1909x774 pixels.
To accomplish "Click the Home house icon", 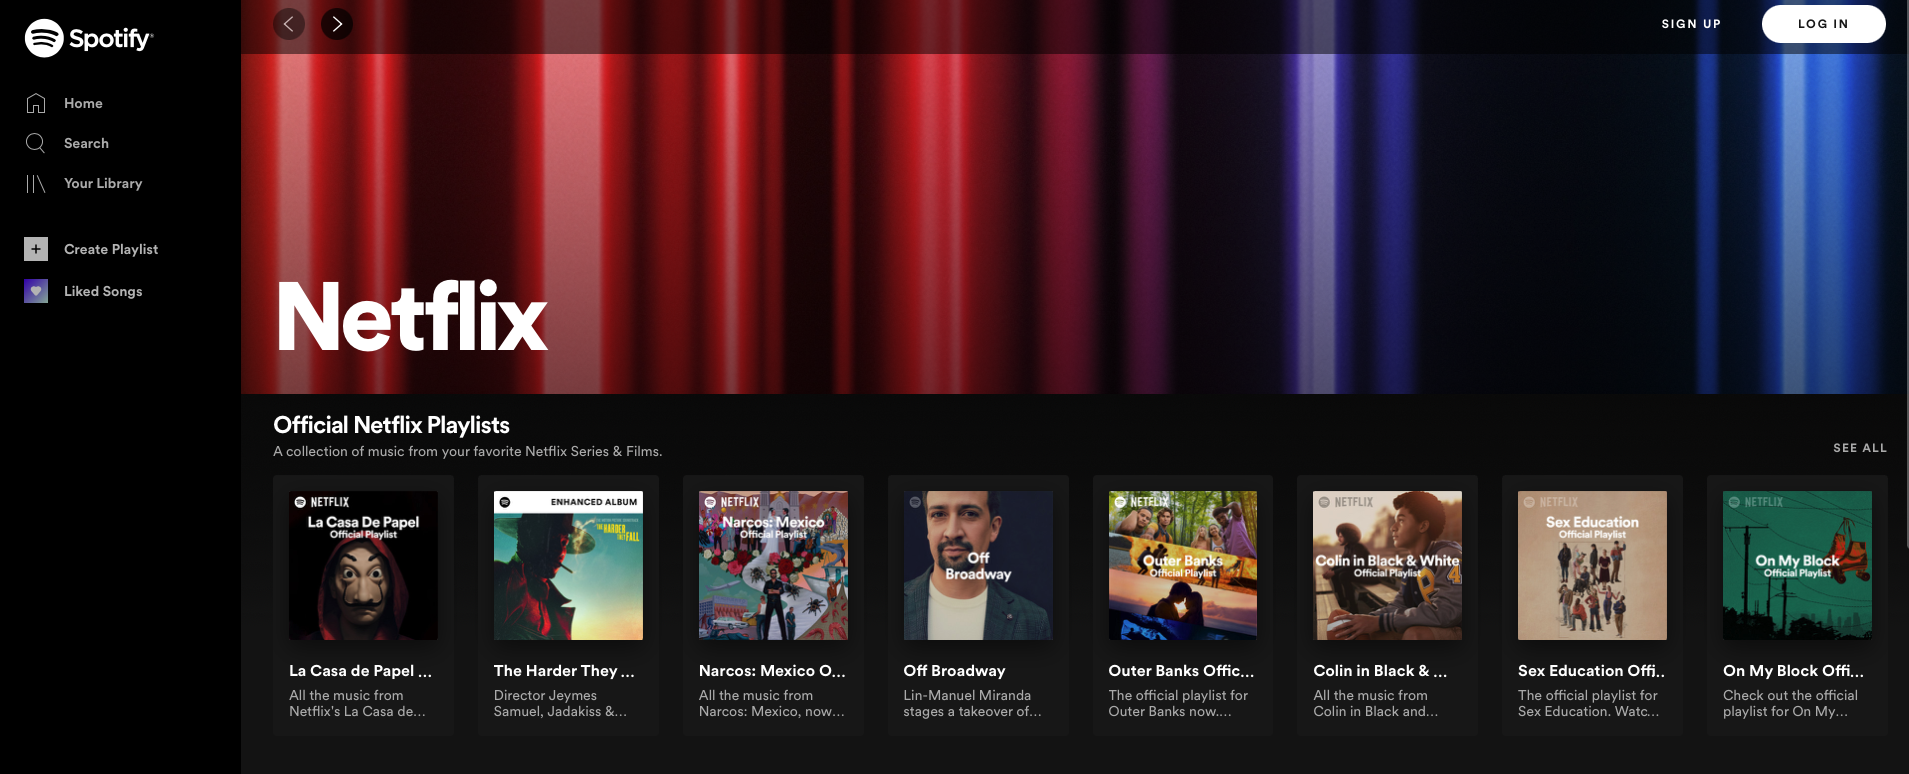I will (36, 103).
